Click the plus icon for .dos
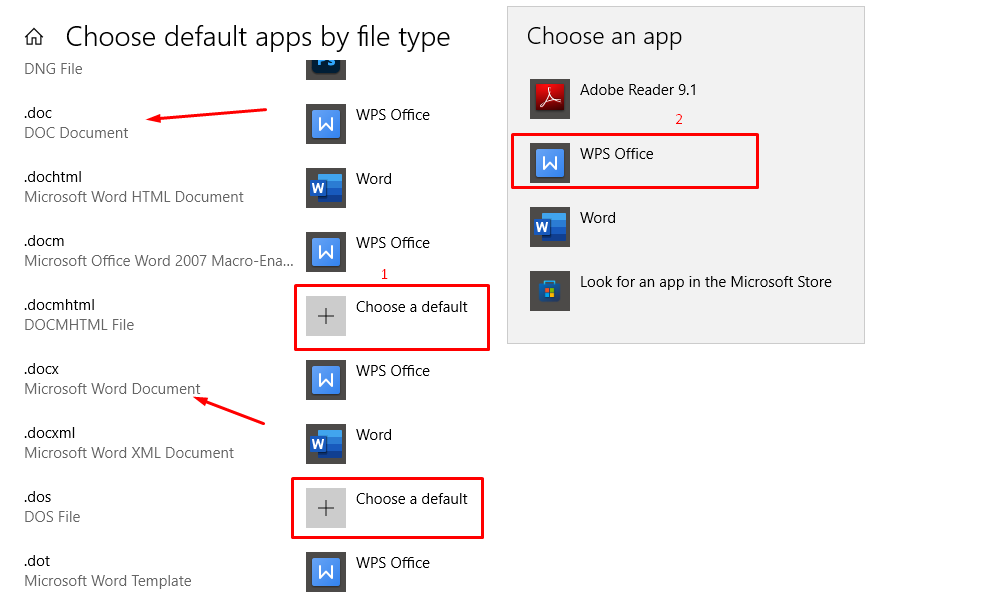Screen dimensions: 1004x599 tap(326, 508)
